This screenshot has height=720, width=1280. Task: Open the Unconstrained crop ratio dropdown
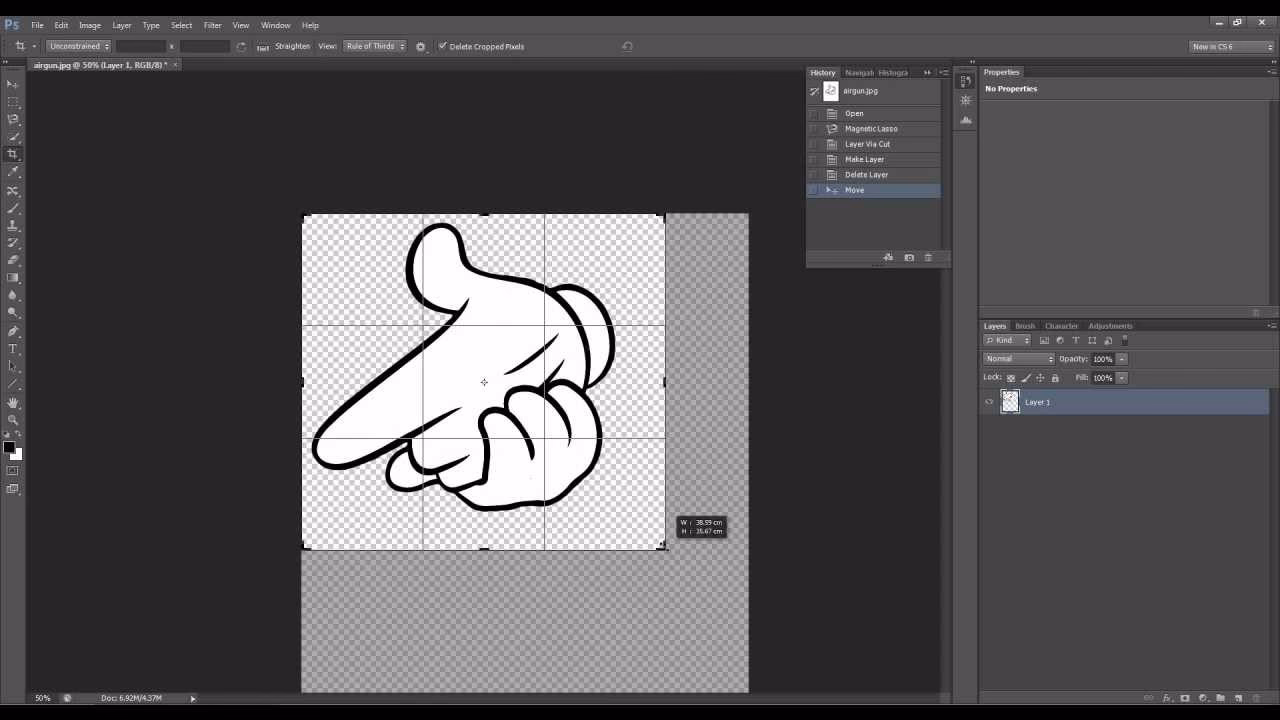[78, 46]
